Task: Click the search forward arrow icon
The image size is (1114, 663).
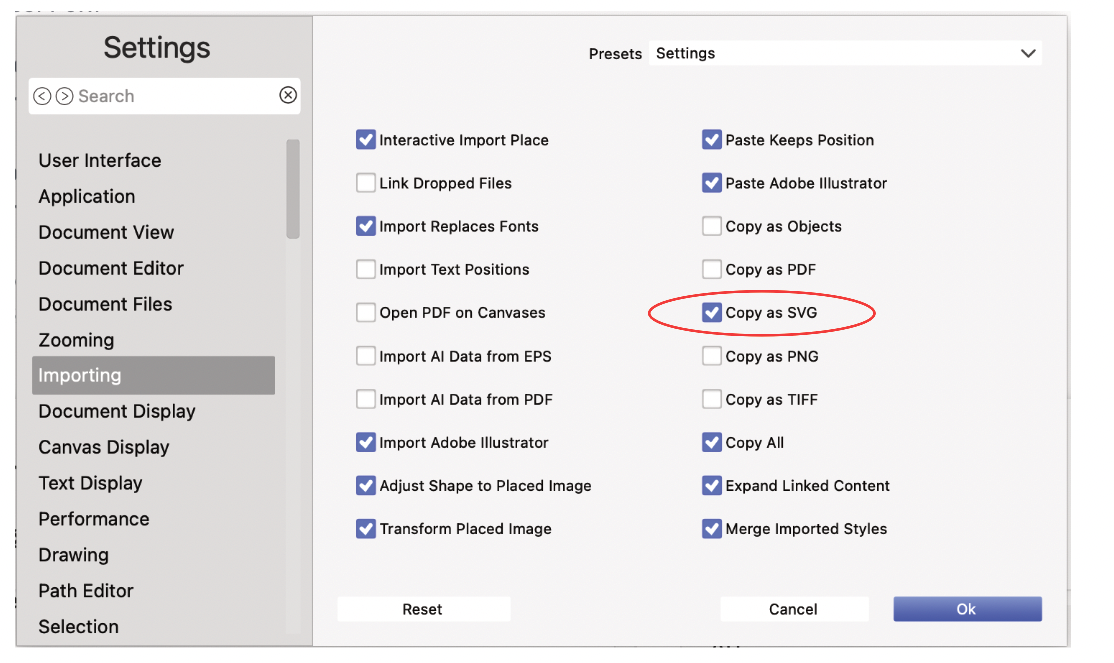Action: [x=64, y=96]
